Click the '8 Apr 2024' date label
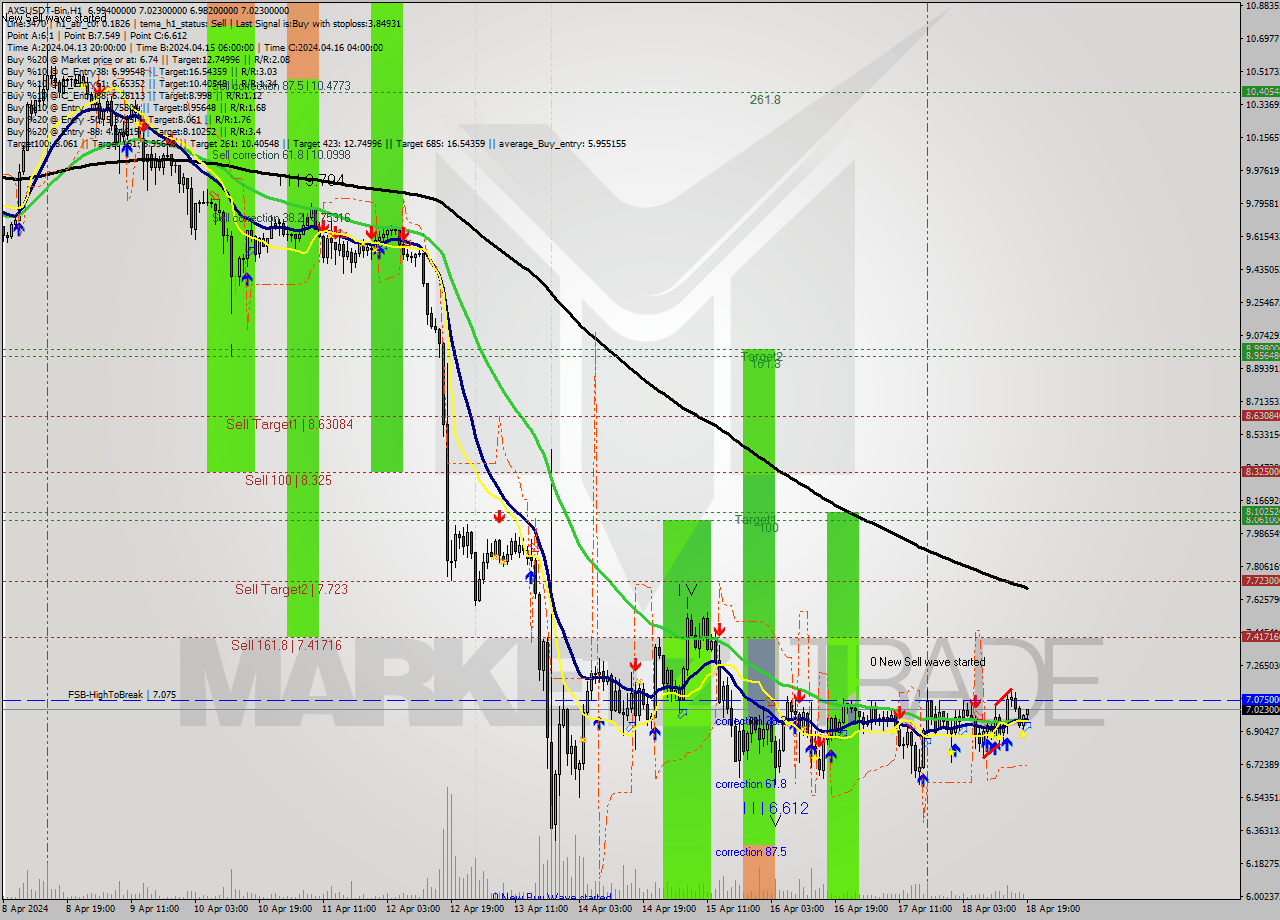 [x=23, y=909]
